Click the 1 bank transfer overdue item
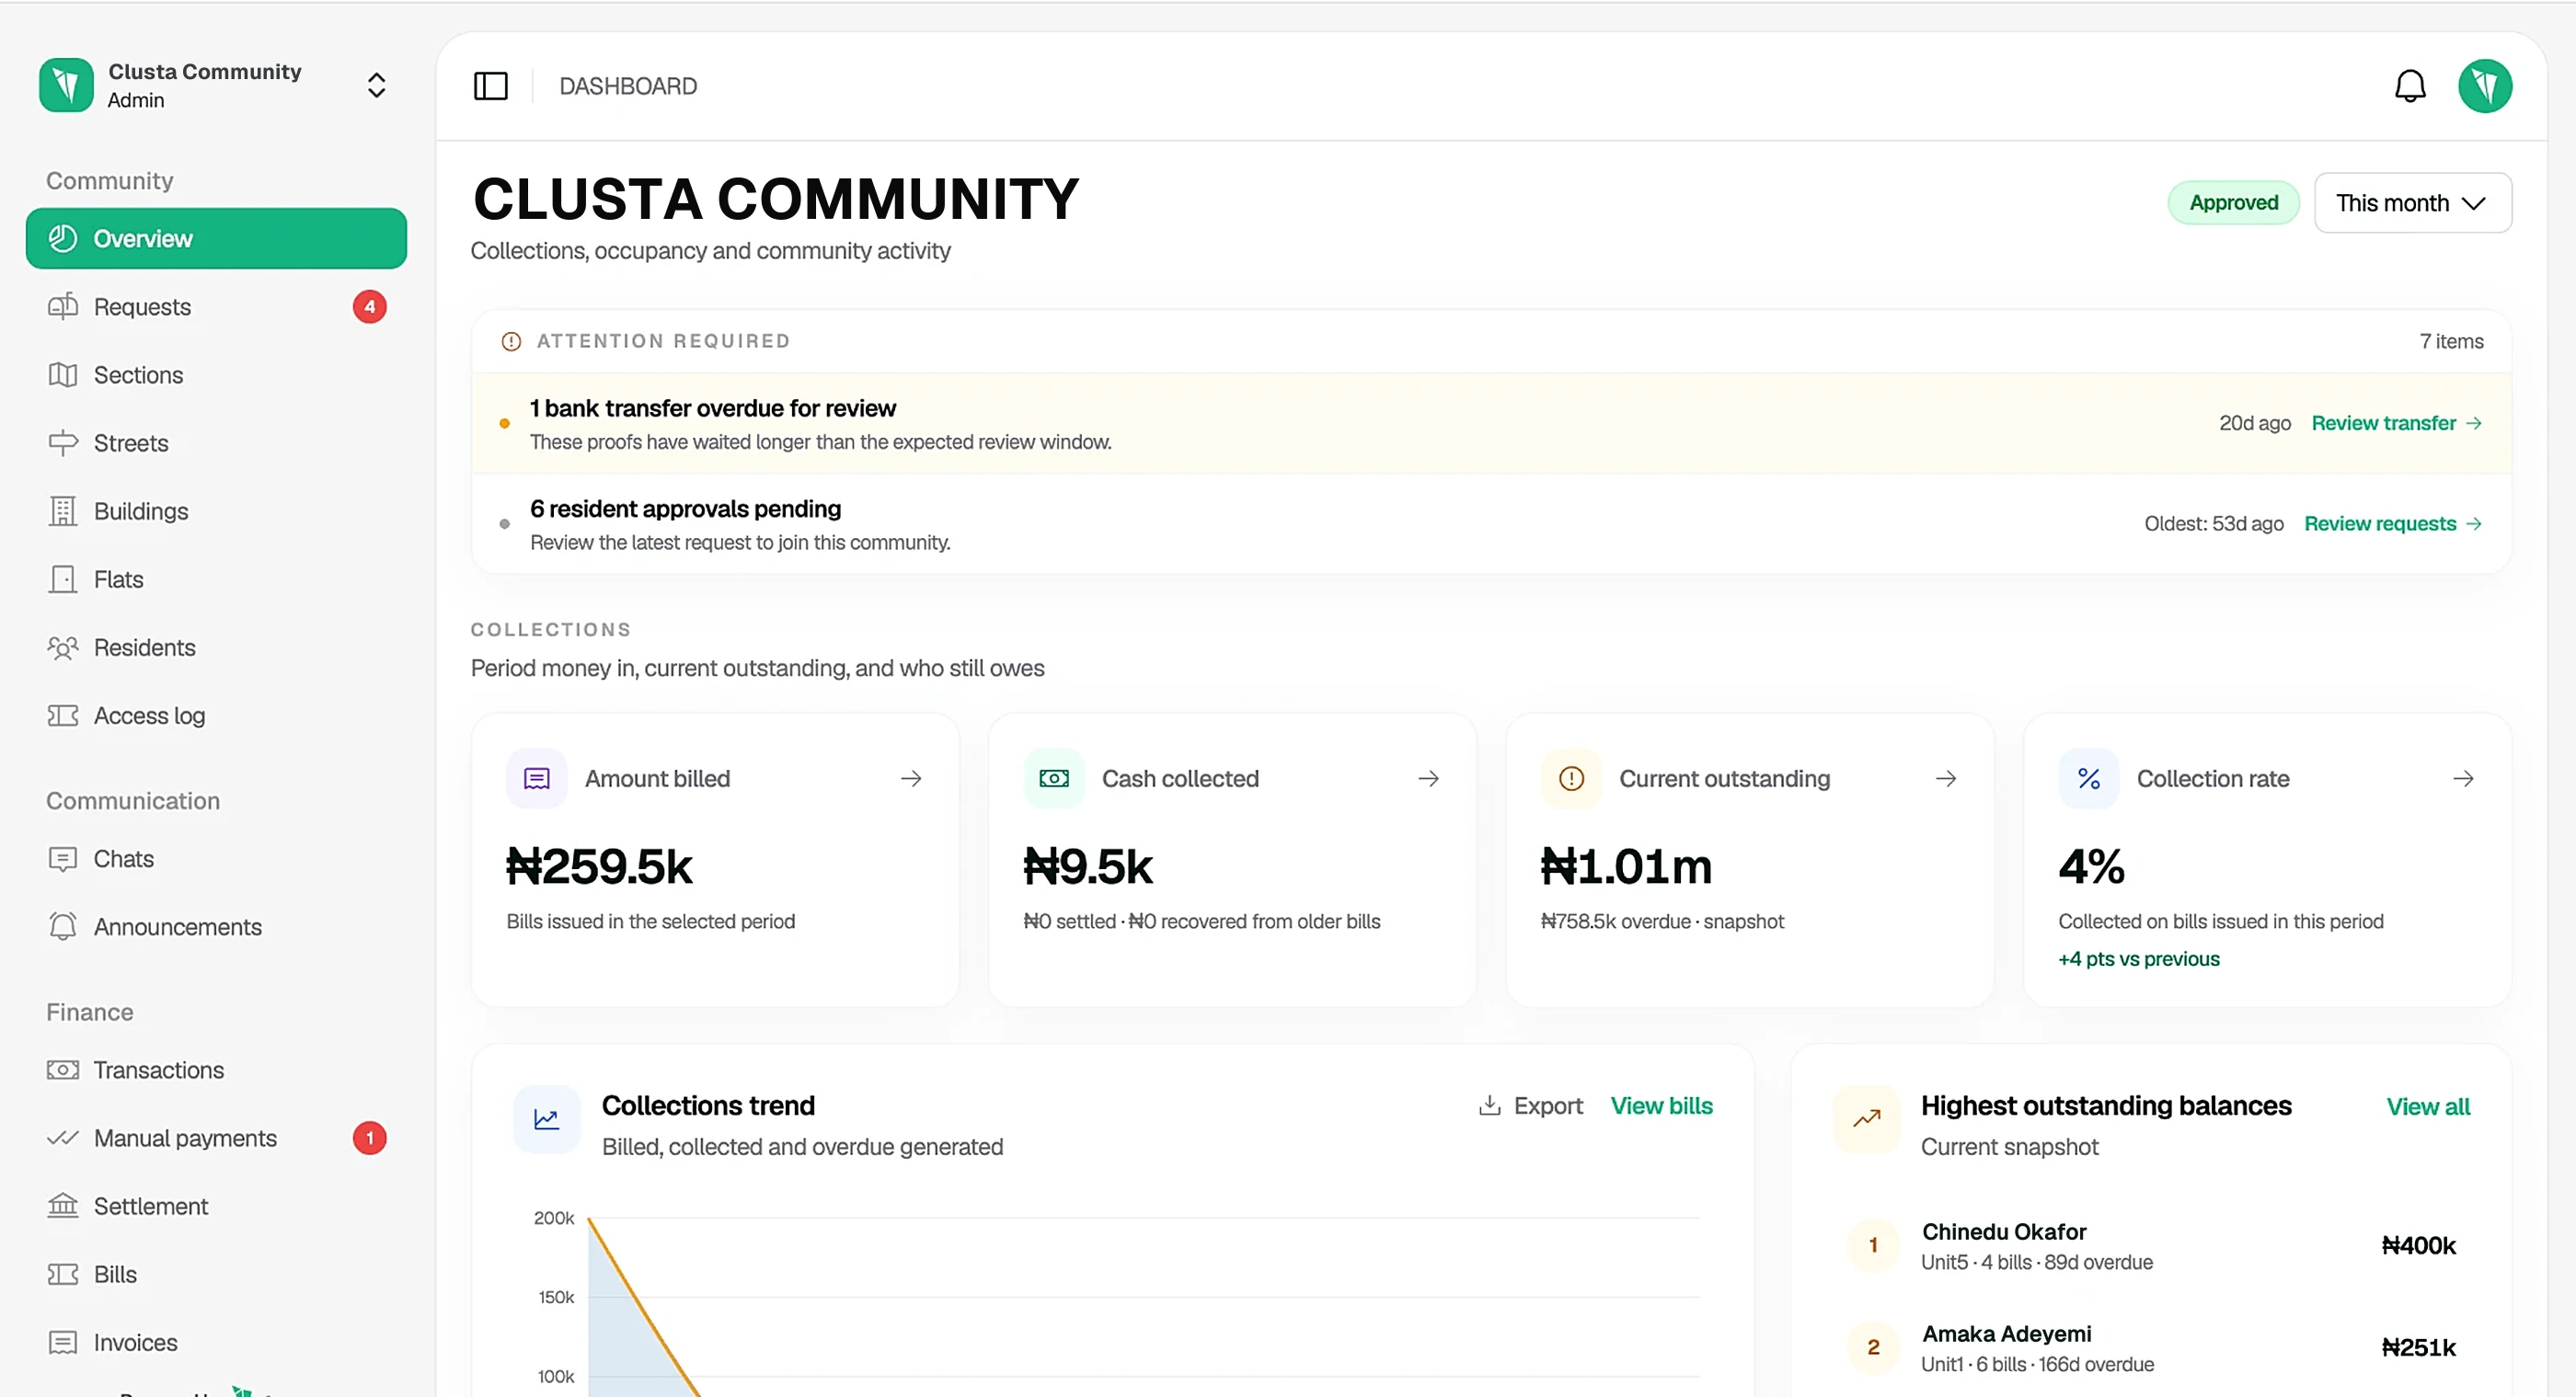Image resolution: width=2576 pixels, height=1397 pixels. pos(1491,424)
